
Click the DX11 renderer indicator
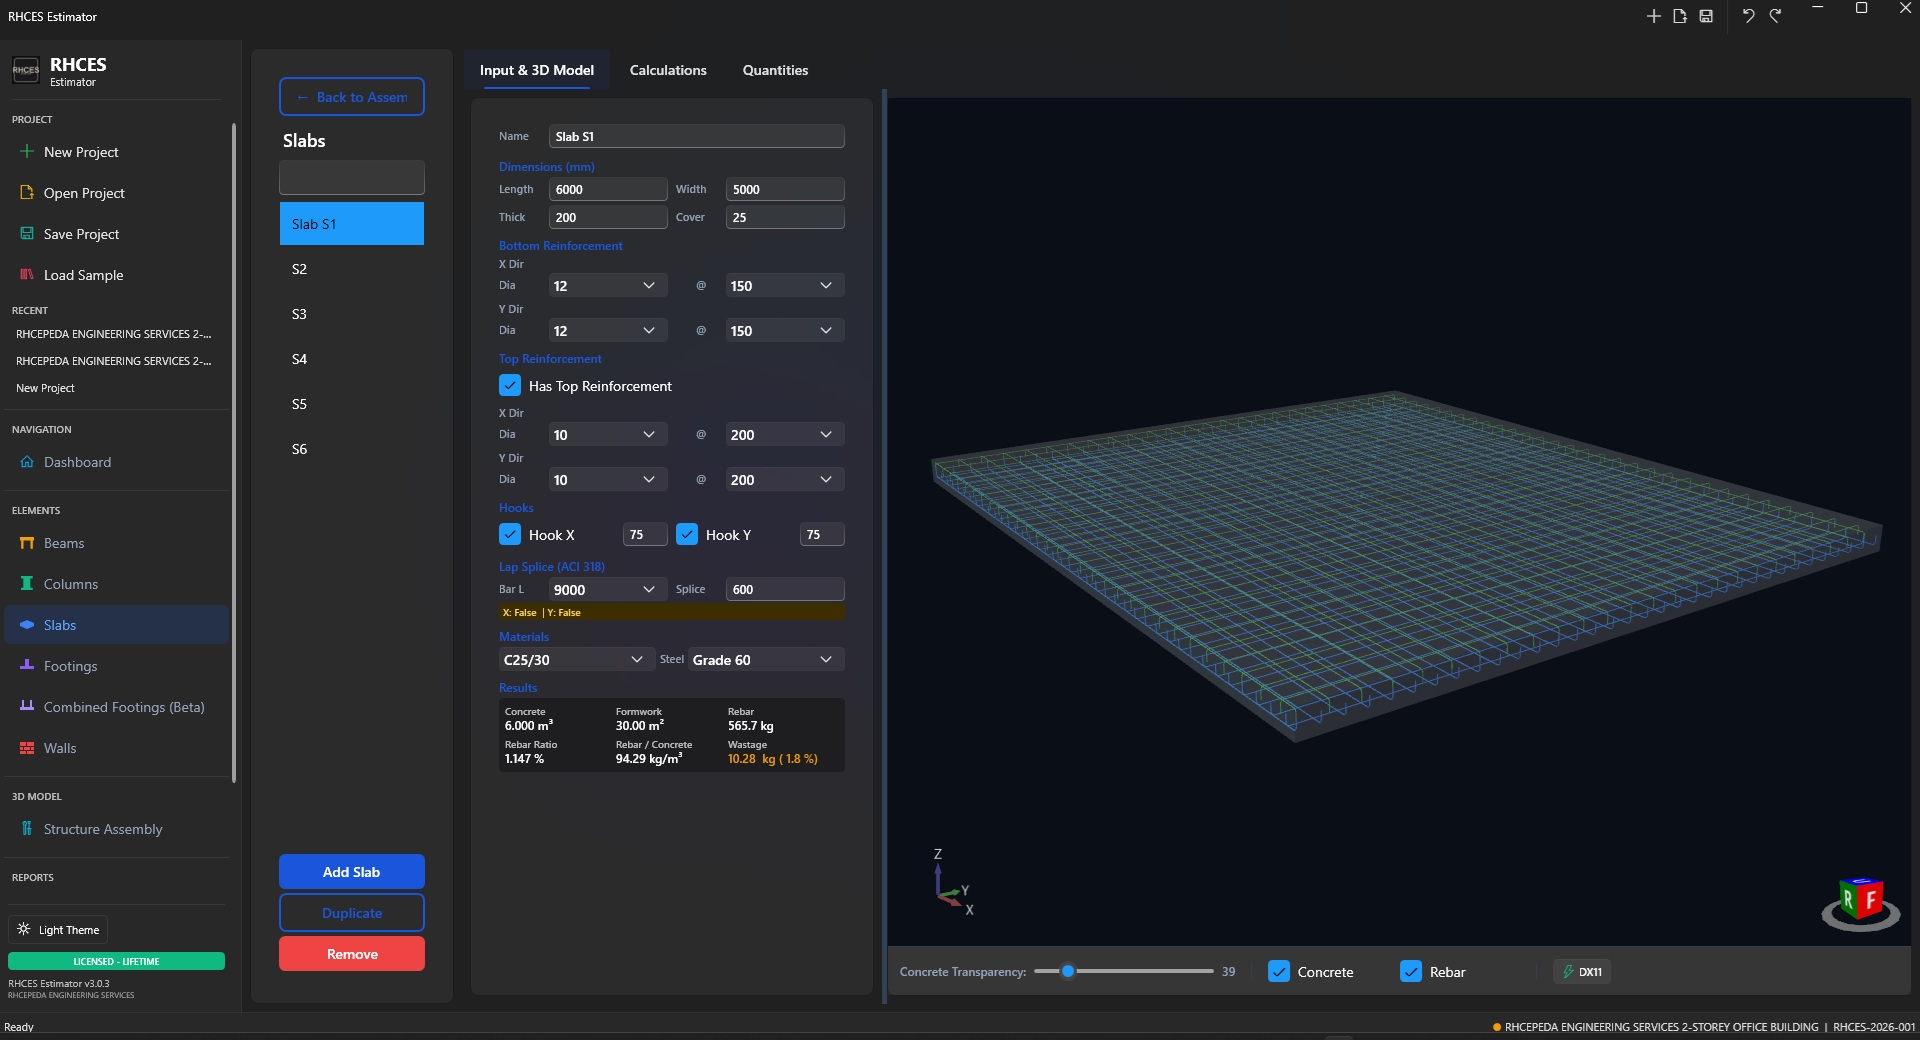pos(1582,972)
